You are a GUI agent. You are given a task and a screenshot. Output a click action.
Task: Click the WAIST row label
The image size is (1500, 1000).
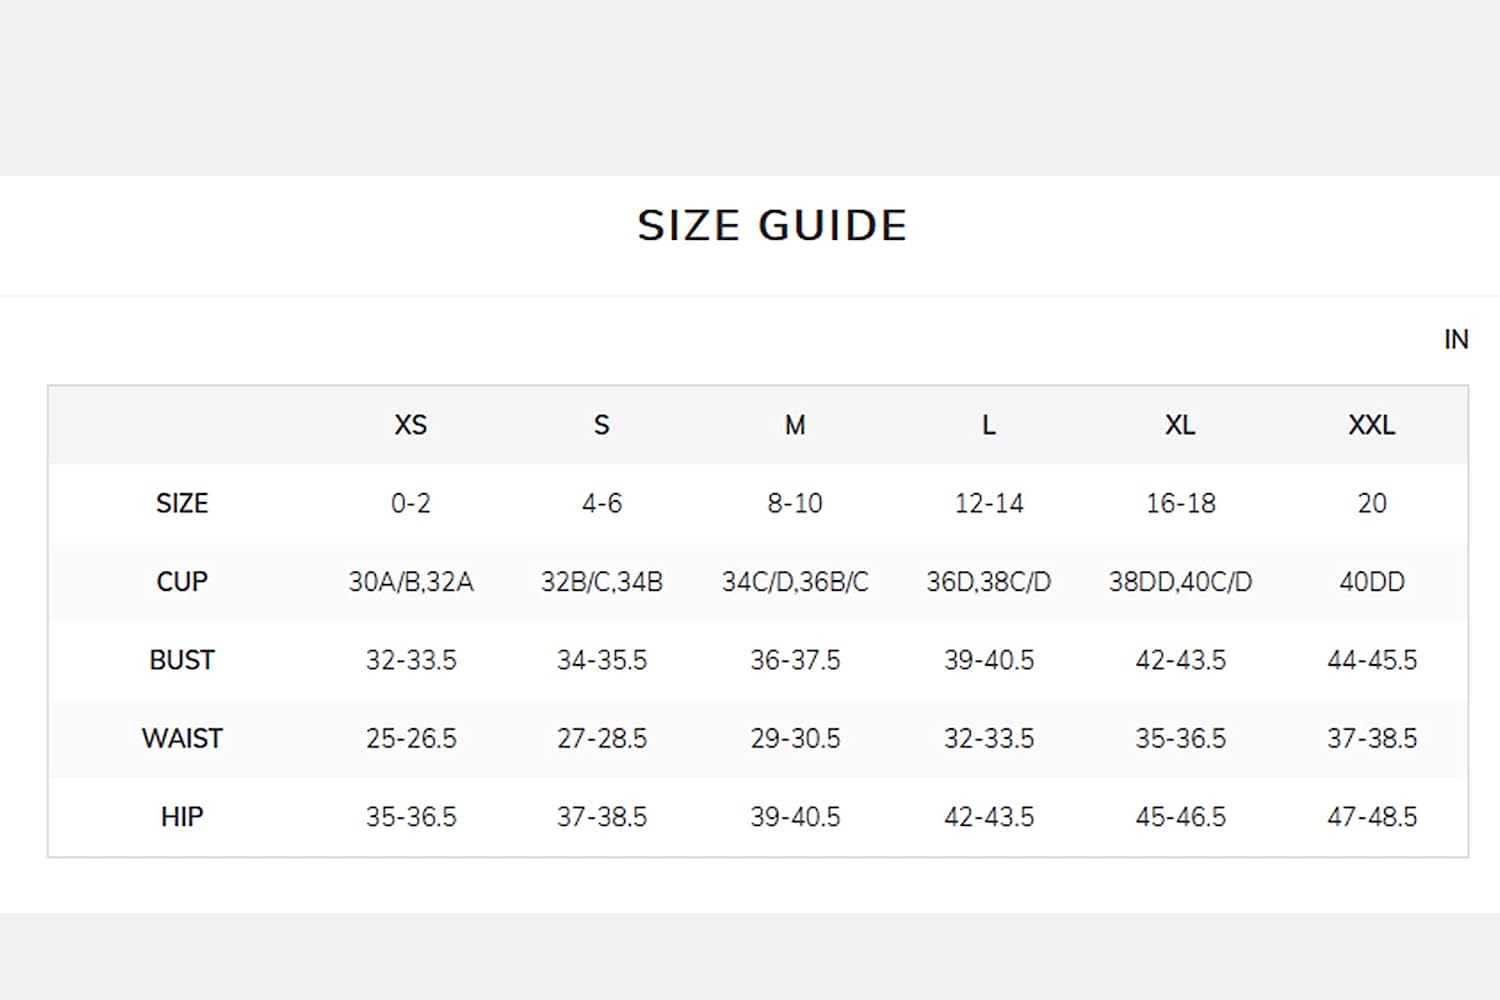point(182,738)
